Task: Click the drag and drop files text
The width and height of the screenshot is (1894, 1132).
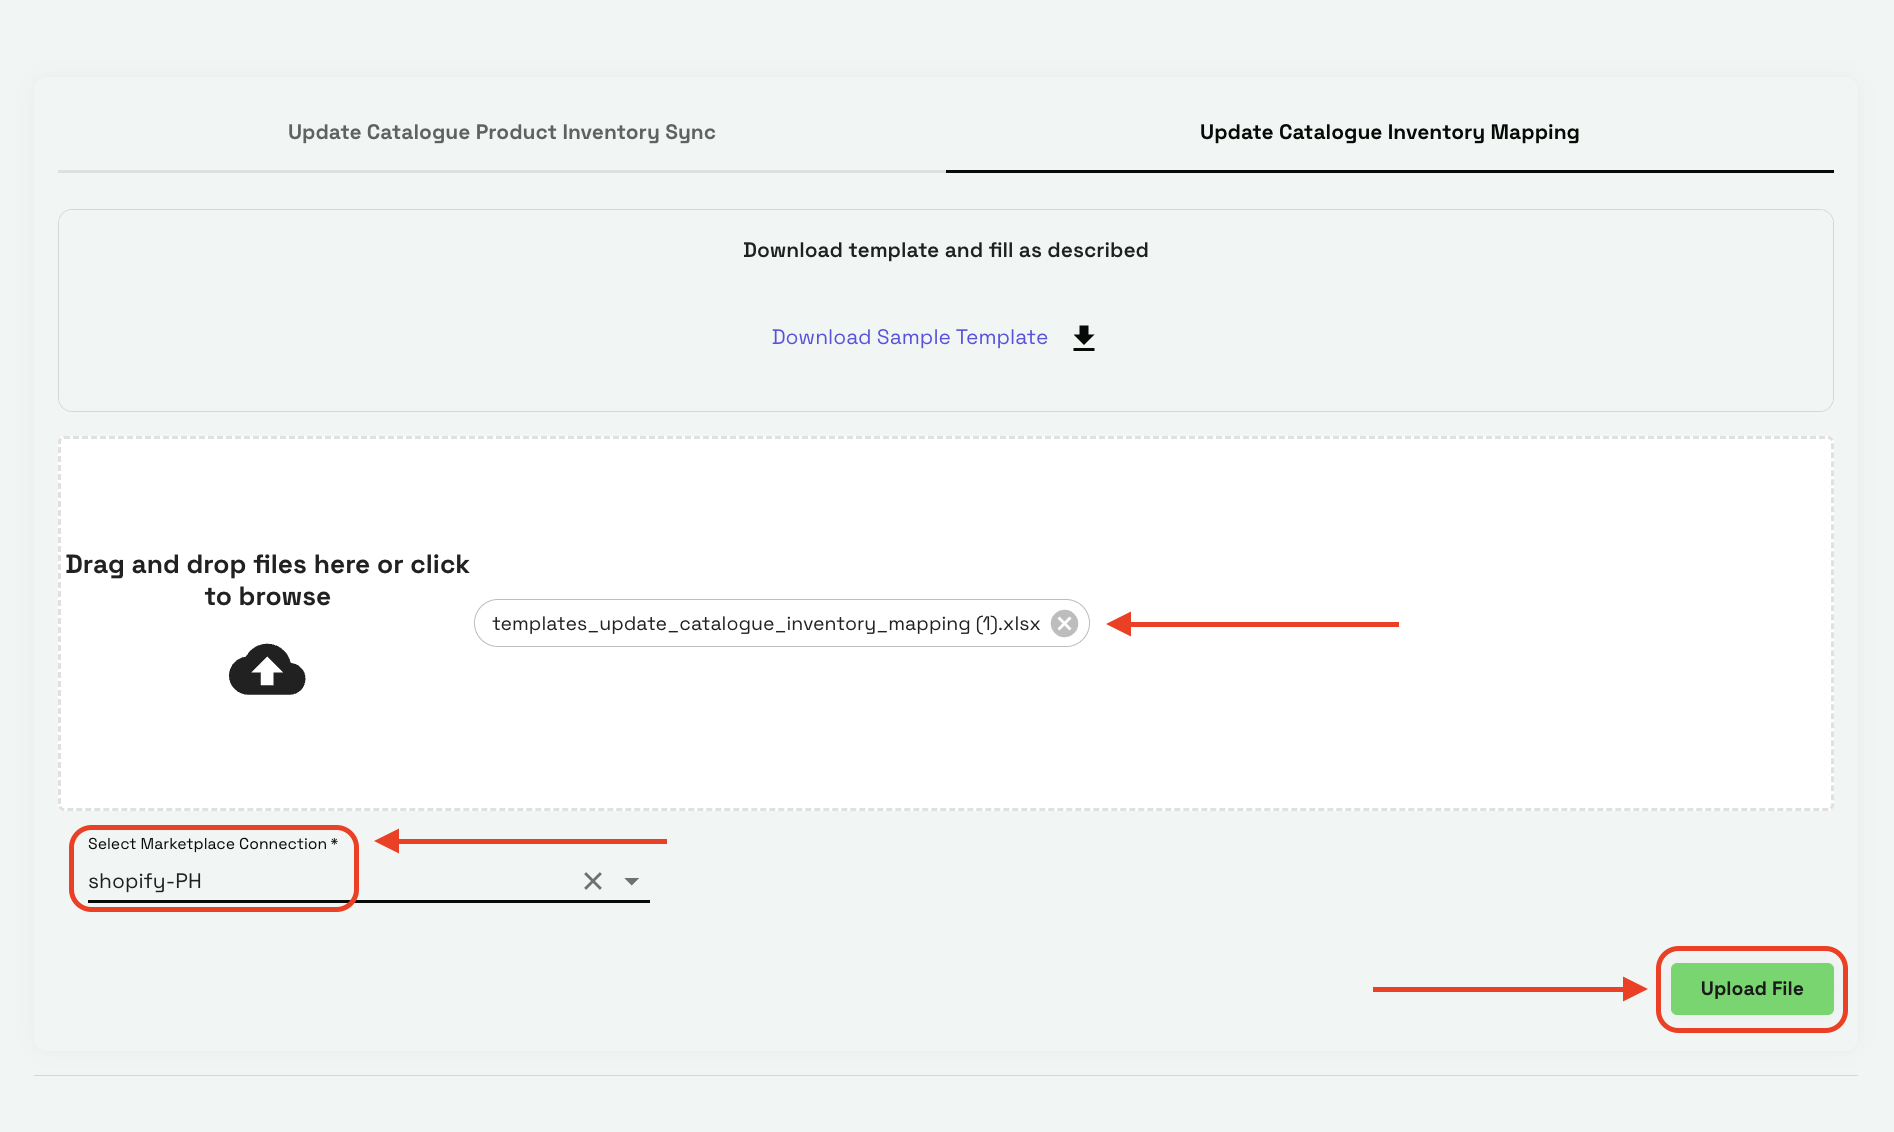Action: pyautogui.click(x=267, y=580)
